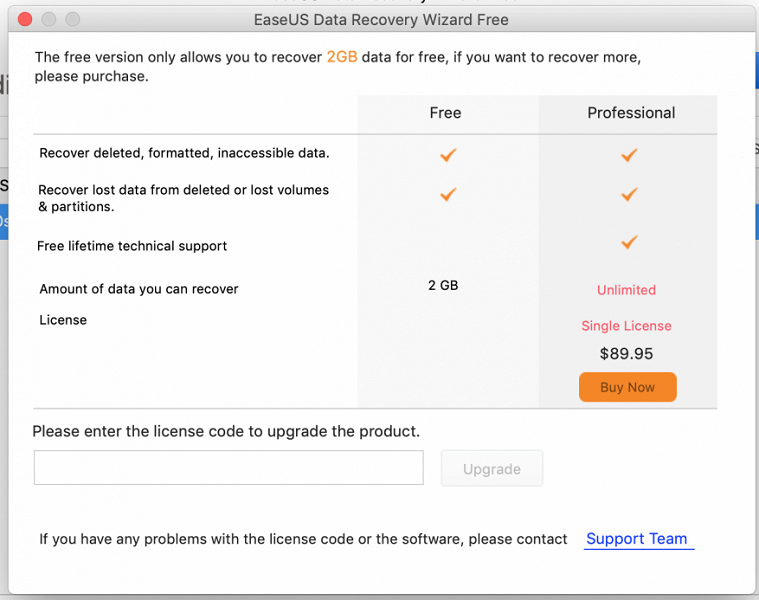Click Professional checkmark for recover deleted data

pyautogui.click(x=629, y=155)
